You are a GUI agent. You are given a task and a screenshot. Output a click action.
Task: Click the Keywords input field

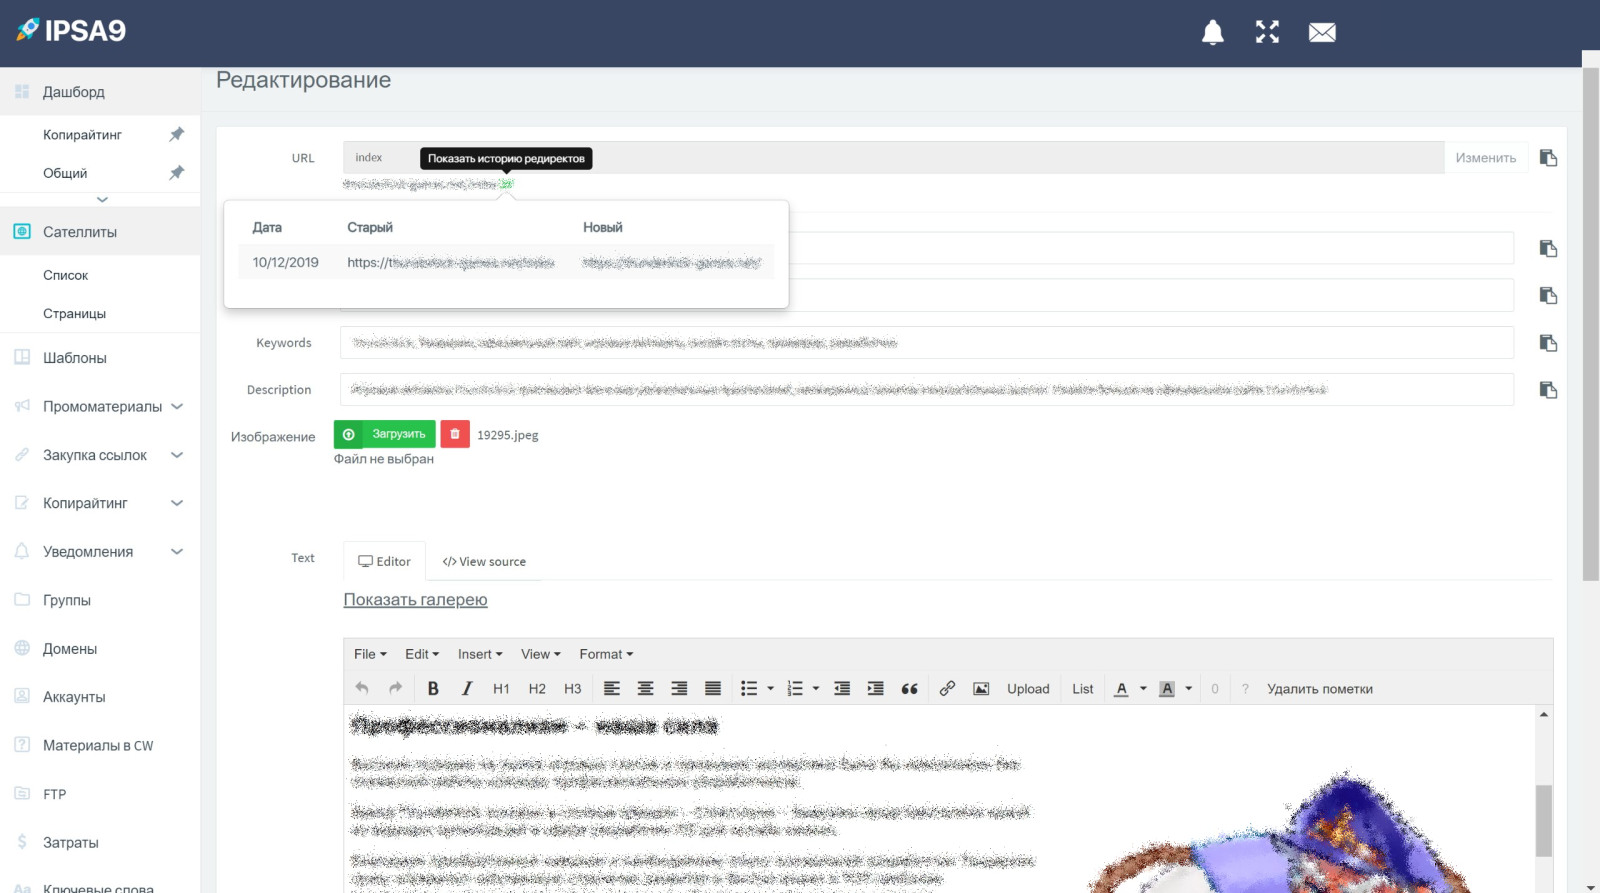coord(926,342)
